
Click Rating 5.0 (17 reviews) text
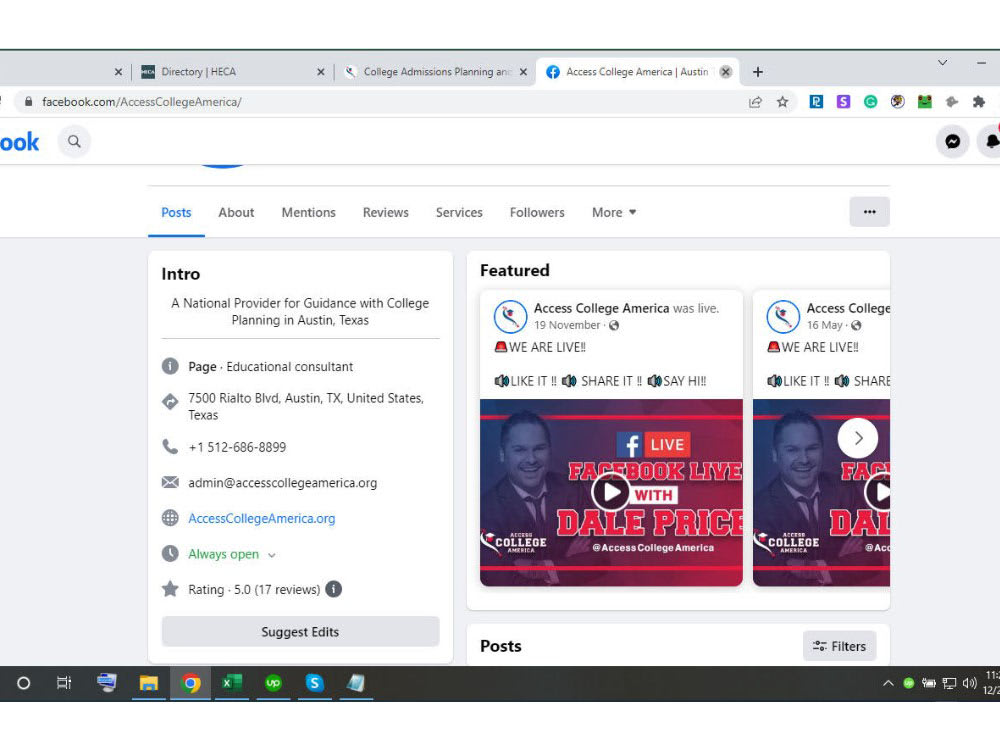[x=254, y=589]
